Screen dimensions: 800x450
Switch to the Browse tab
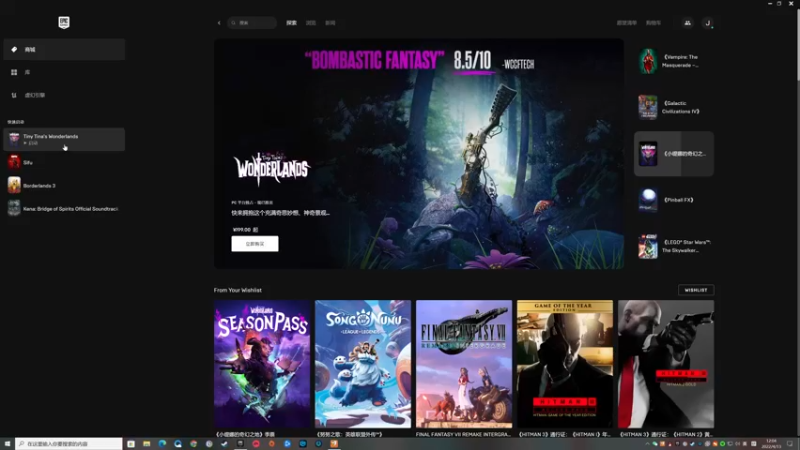(311, 23)
